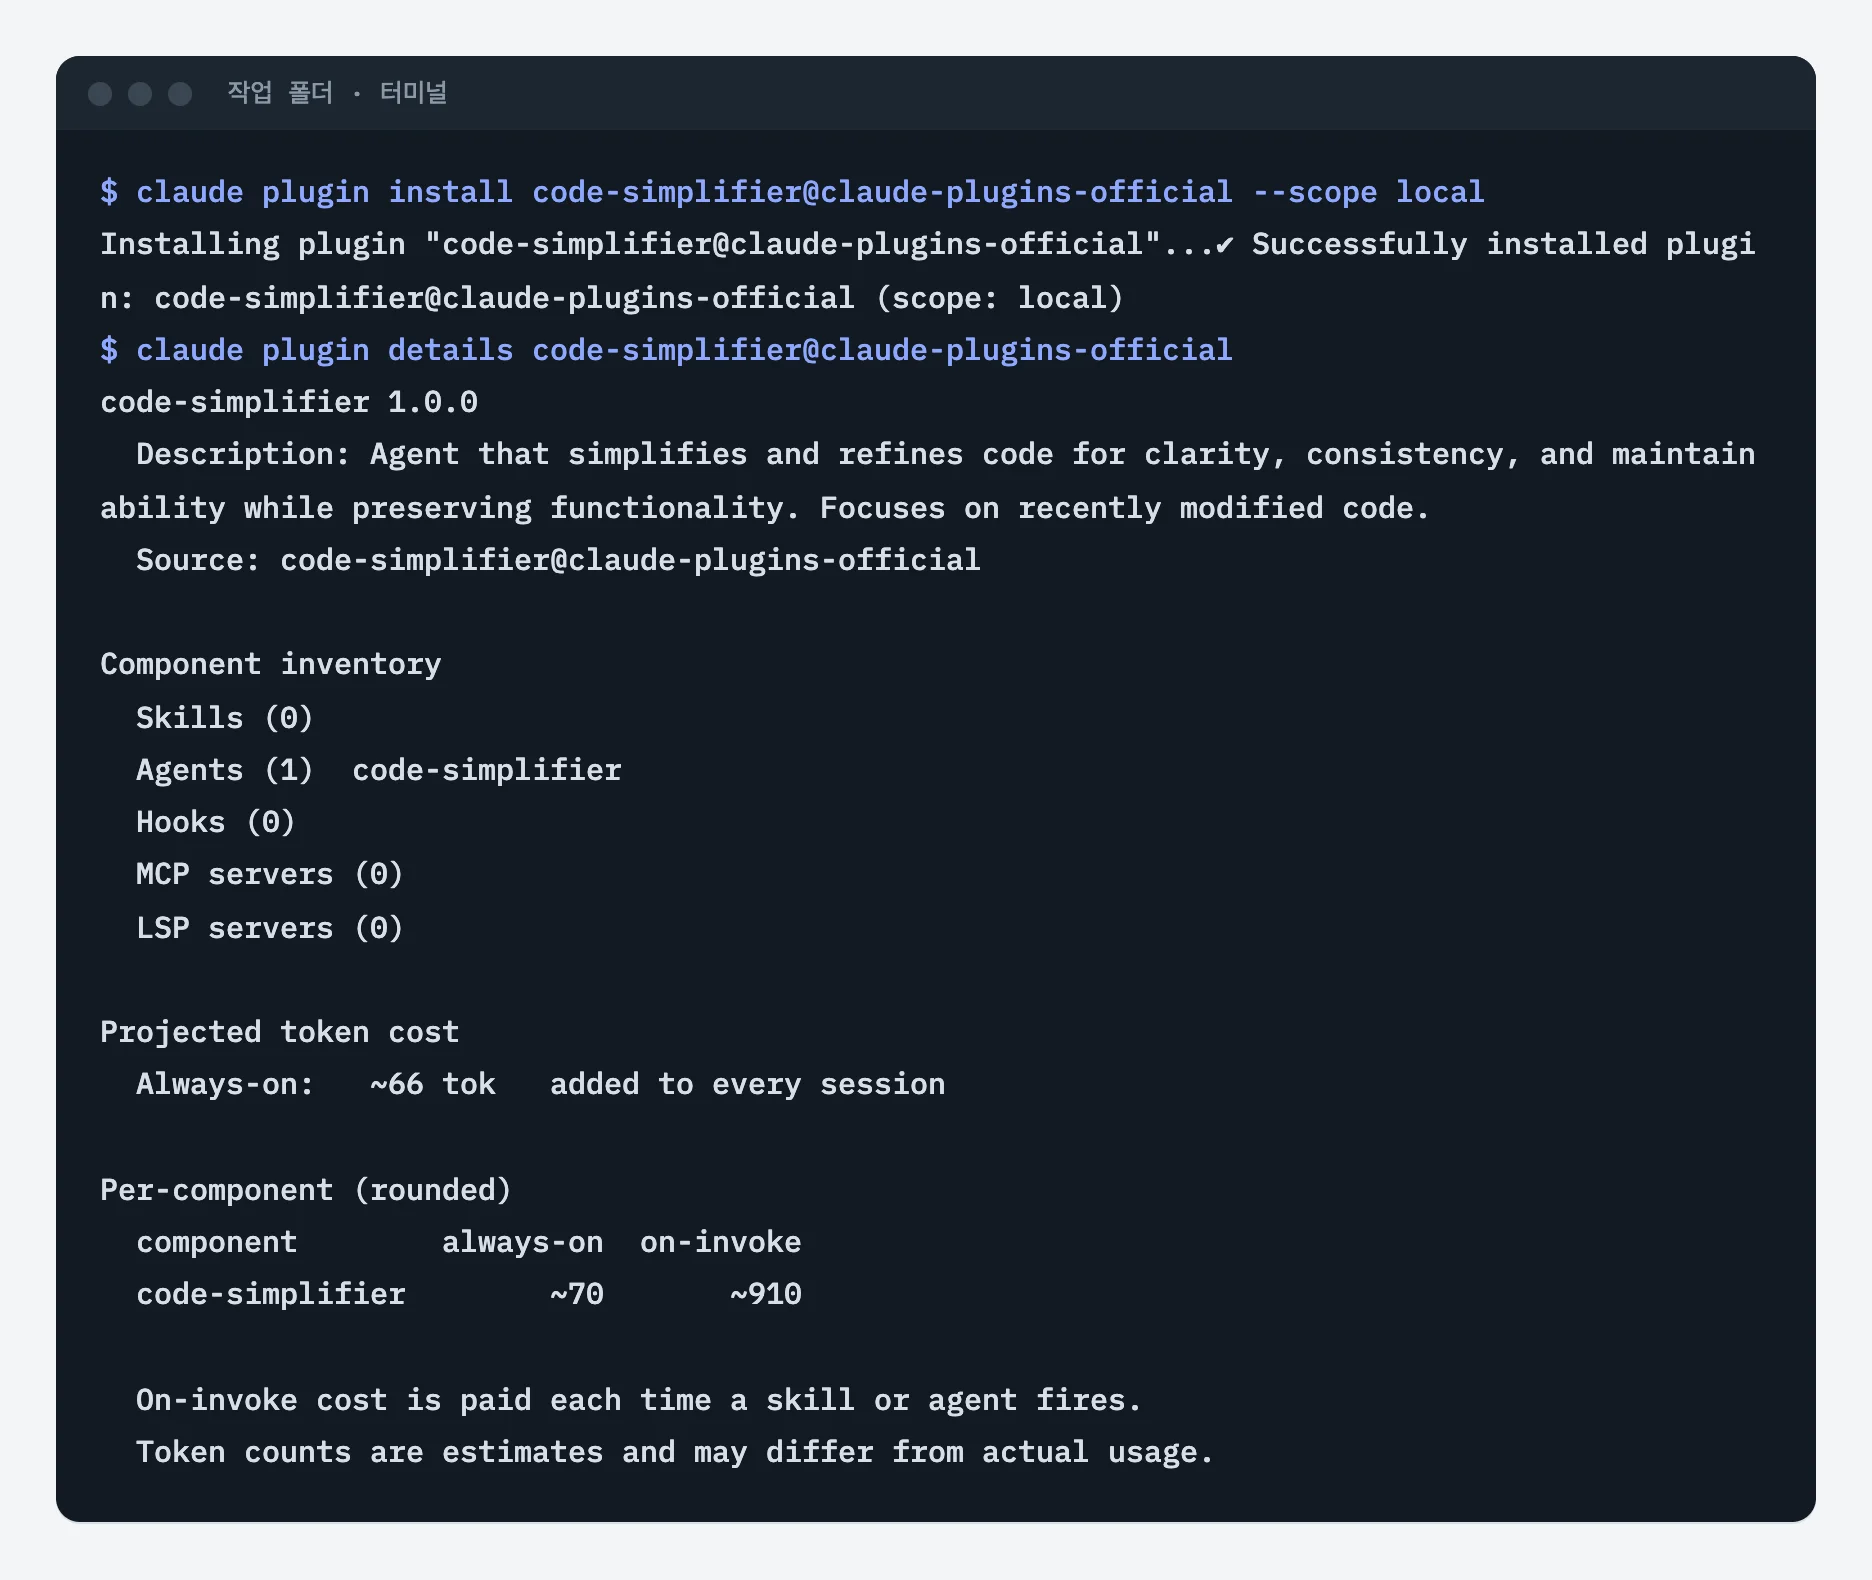Screen dimensions: 1872x1580
Task: Click the 'Component inventory' heading
Action: 271,664
